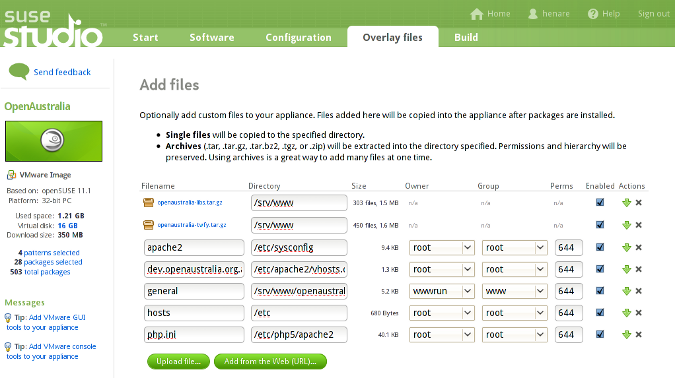Click the VMware Image icon
This screenshot has width=675, height=378.
click(x=11, y=175)
